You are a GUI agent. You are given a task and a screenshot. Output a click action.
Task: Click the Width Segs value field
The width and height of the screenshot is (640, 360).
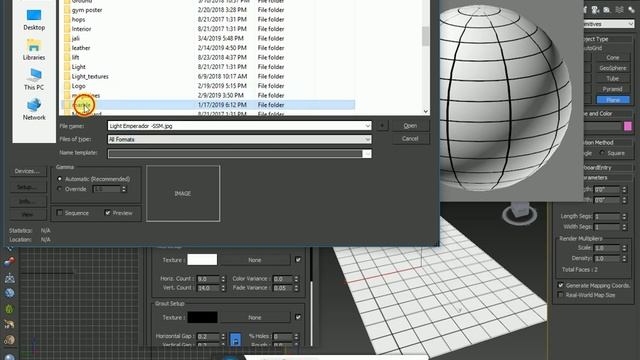[x=607, y=227]
